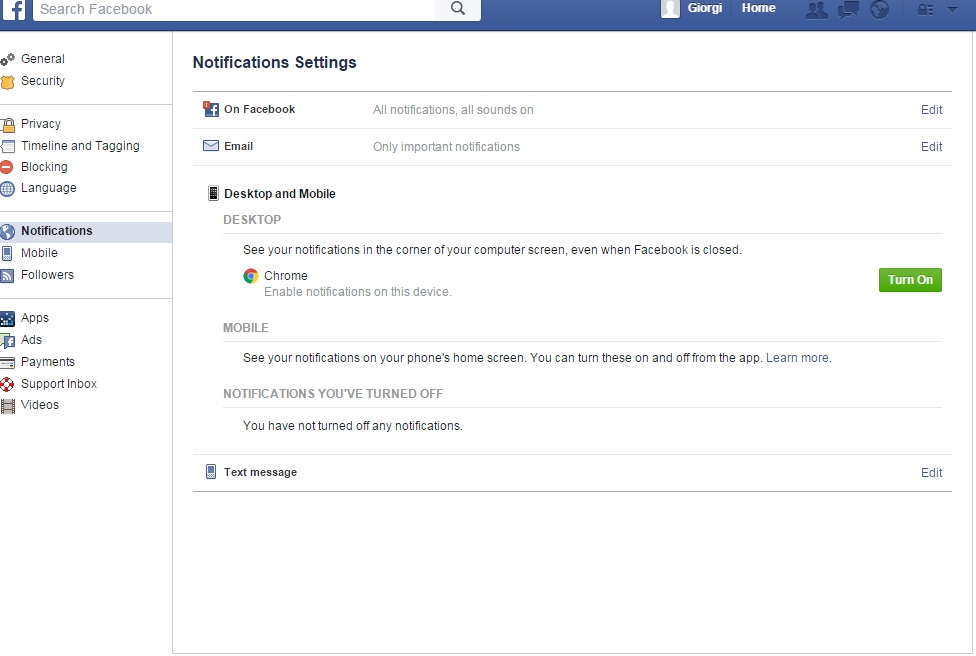Open the messages icon in top bar
The width and height of the screenshot is (976, 656).
848,10
